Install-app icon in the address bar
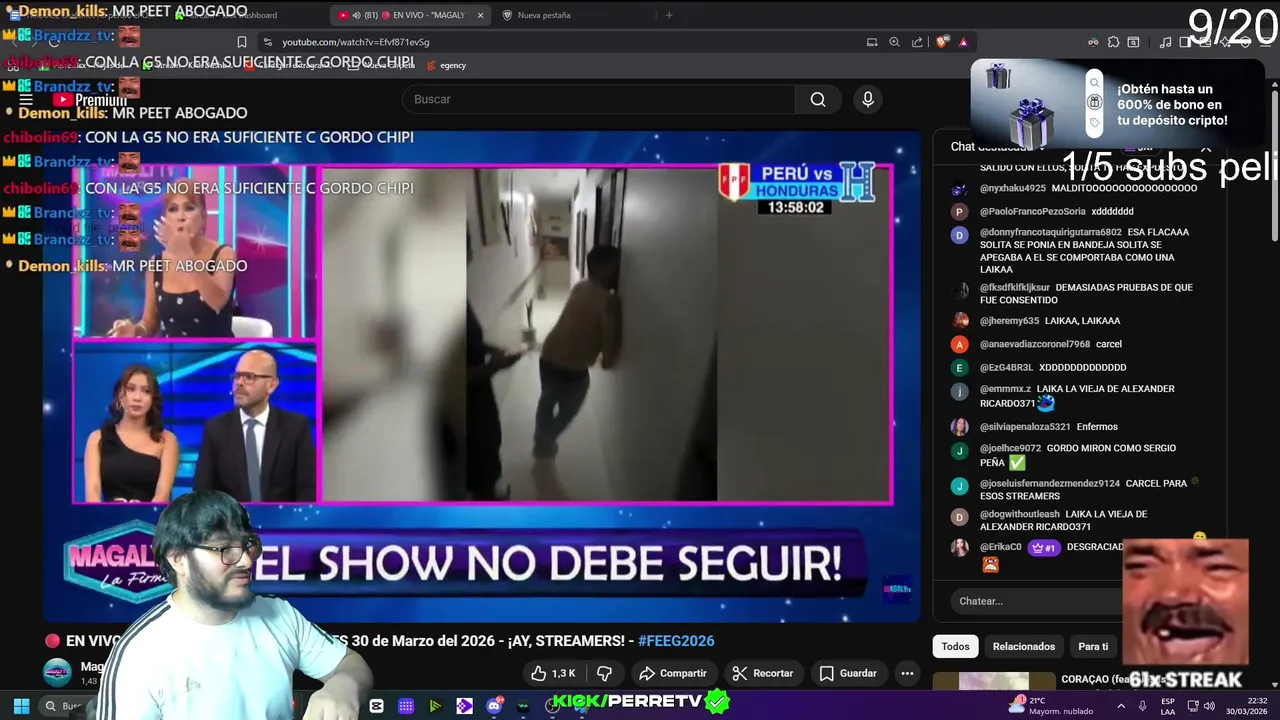 click(872, 42)
